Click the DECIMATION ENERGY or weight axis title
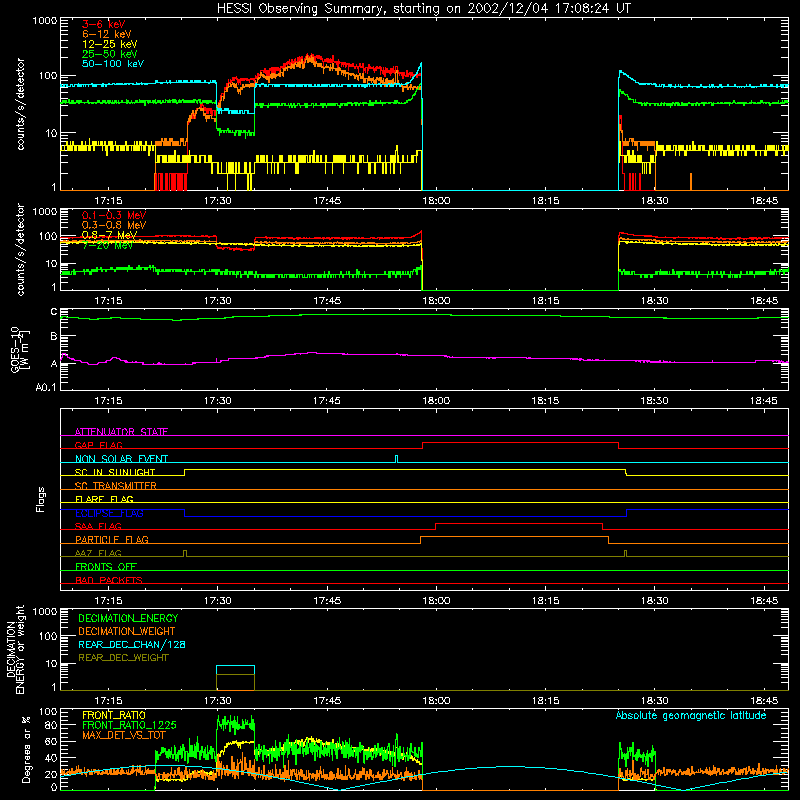This screenshot has width=800, height=800. [15, 649]
